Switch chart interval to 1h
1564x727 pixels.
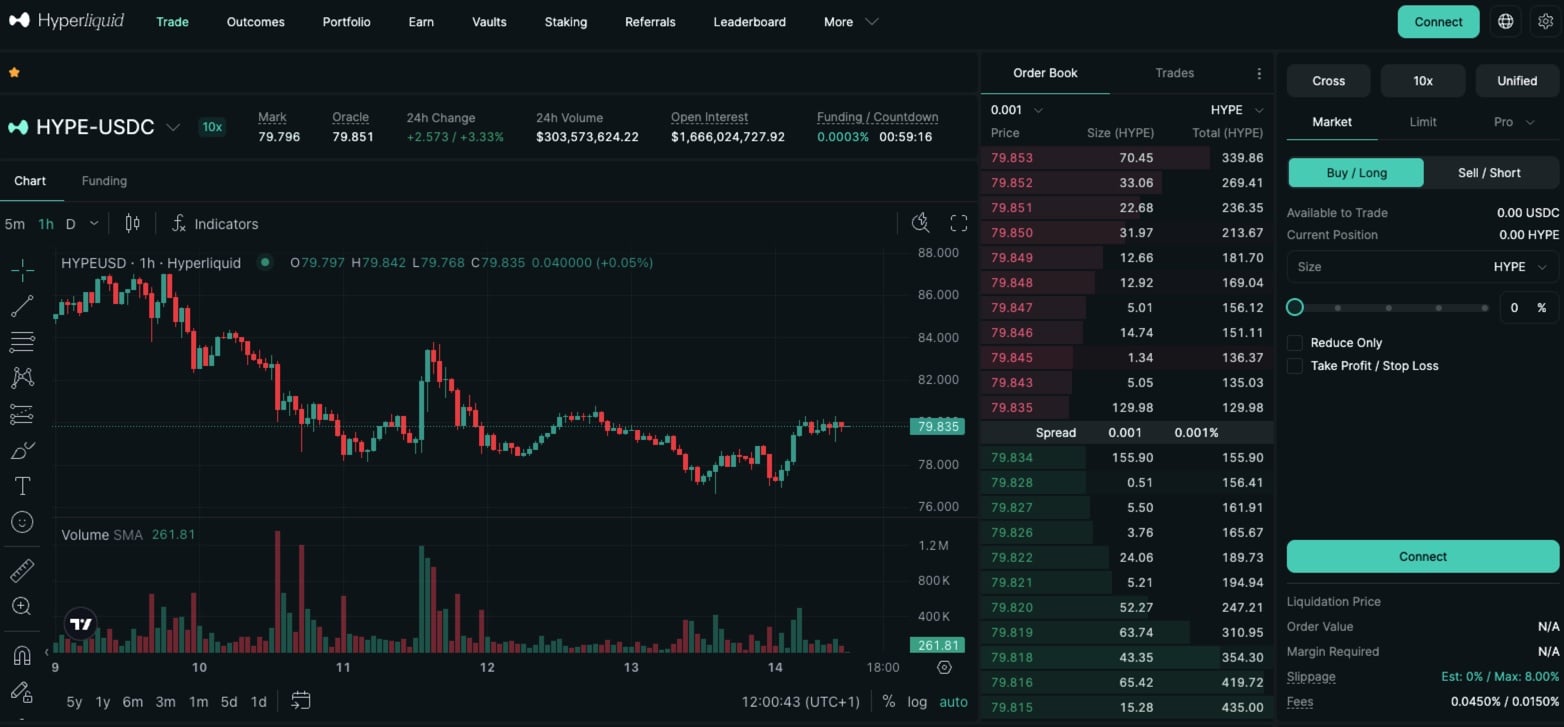[46, 223]
